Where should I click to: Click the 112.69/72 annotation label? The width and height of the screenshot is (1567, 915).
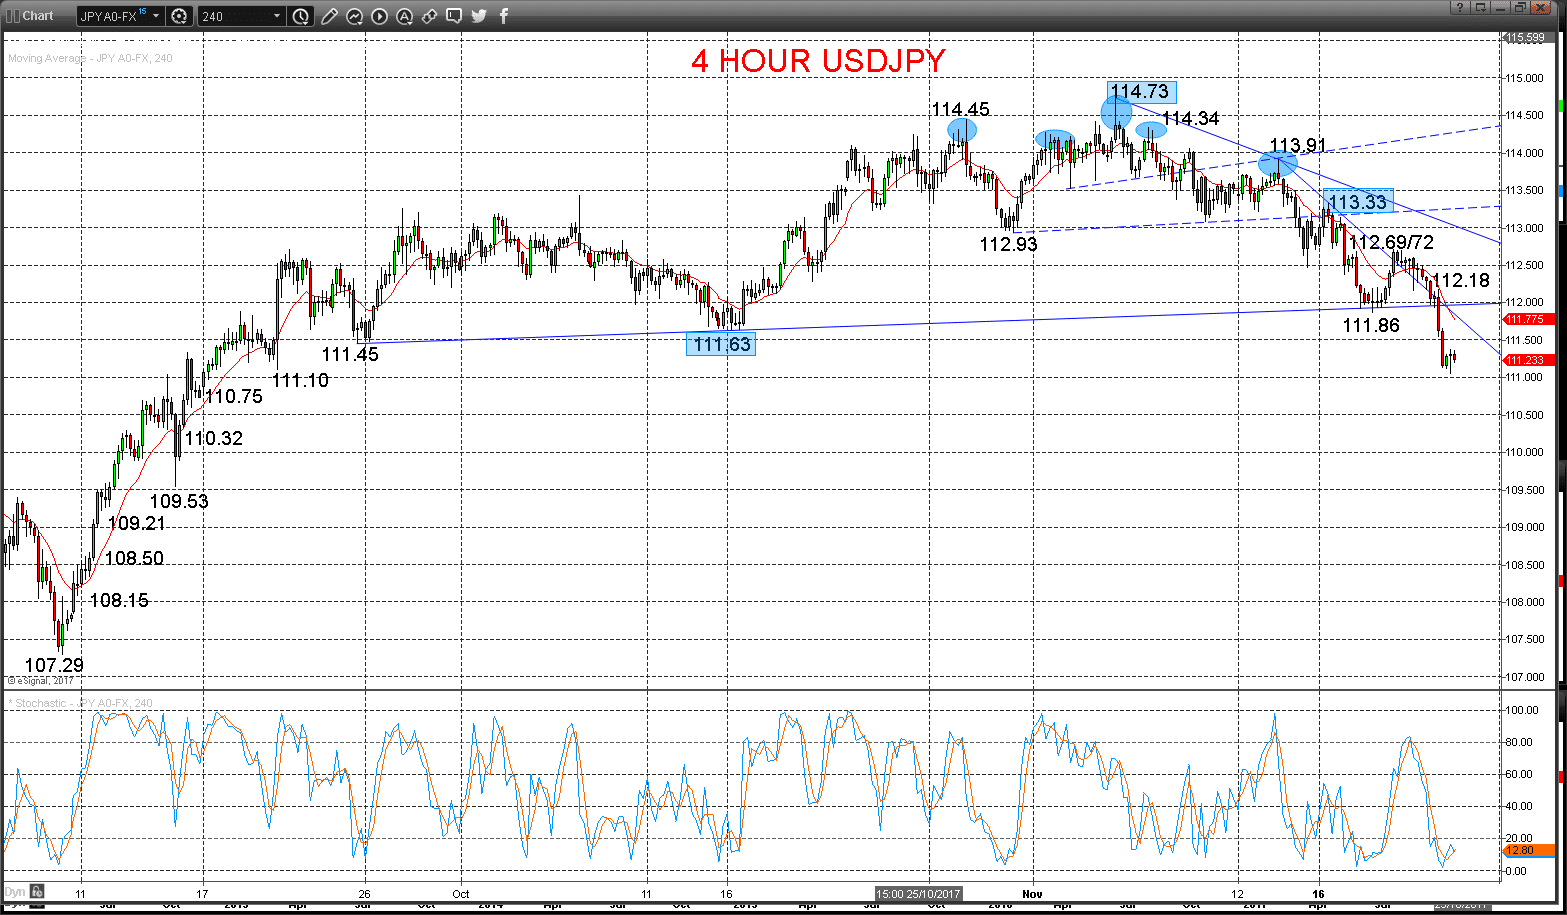[1391, 242]
